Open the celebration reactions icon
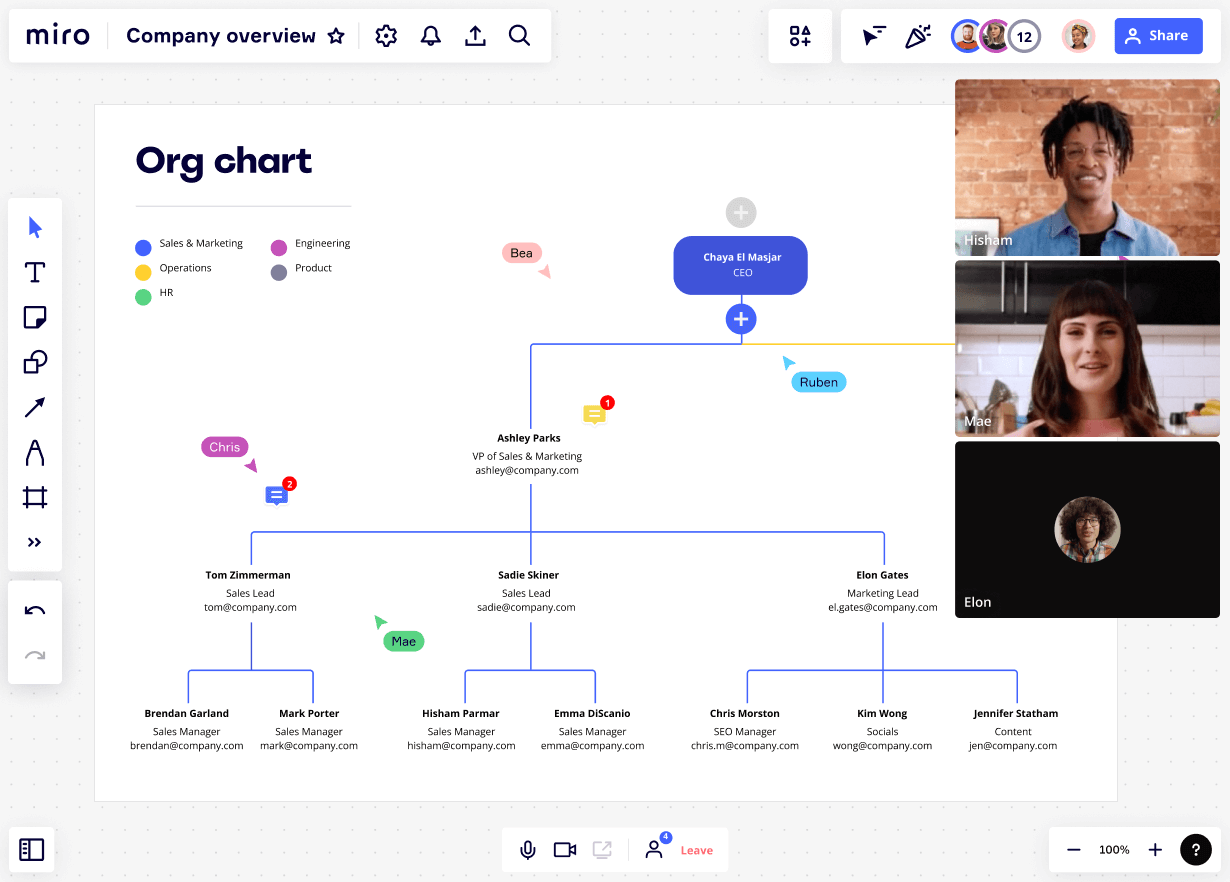The height and width of the screenshot is (882, 1230). click(918, 36)
